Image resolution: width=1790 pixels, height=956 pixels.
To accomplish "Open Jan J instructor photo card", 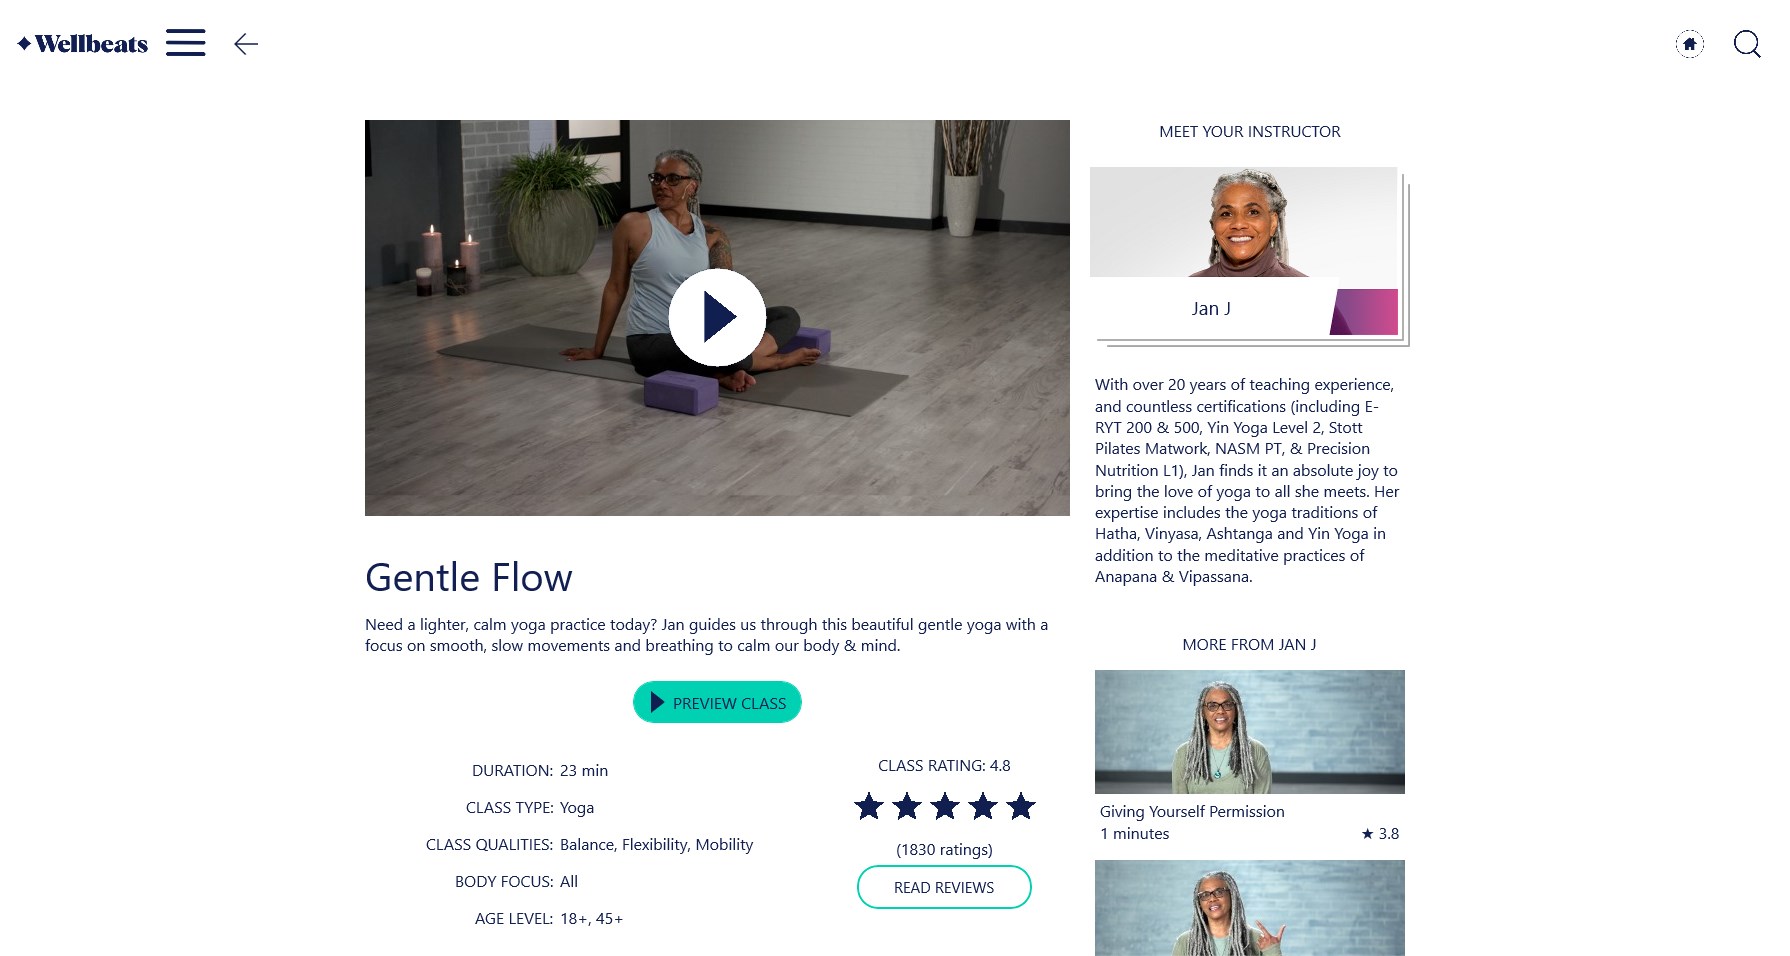I will (x=1243, y=222).
